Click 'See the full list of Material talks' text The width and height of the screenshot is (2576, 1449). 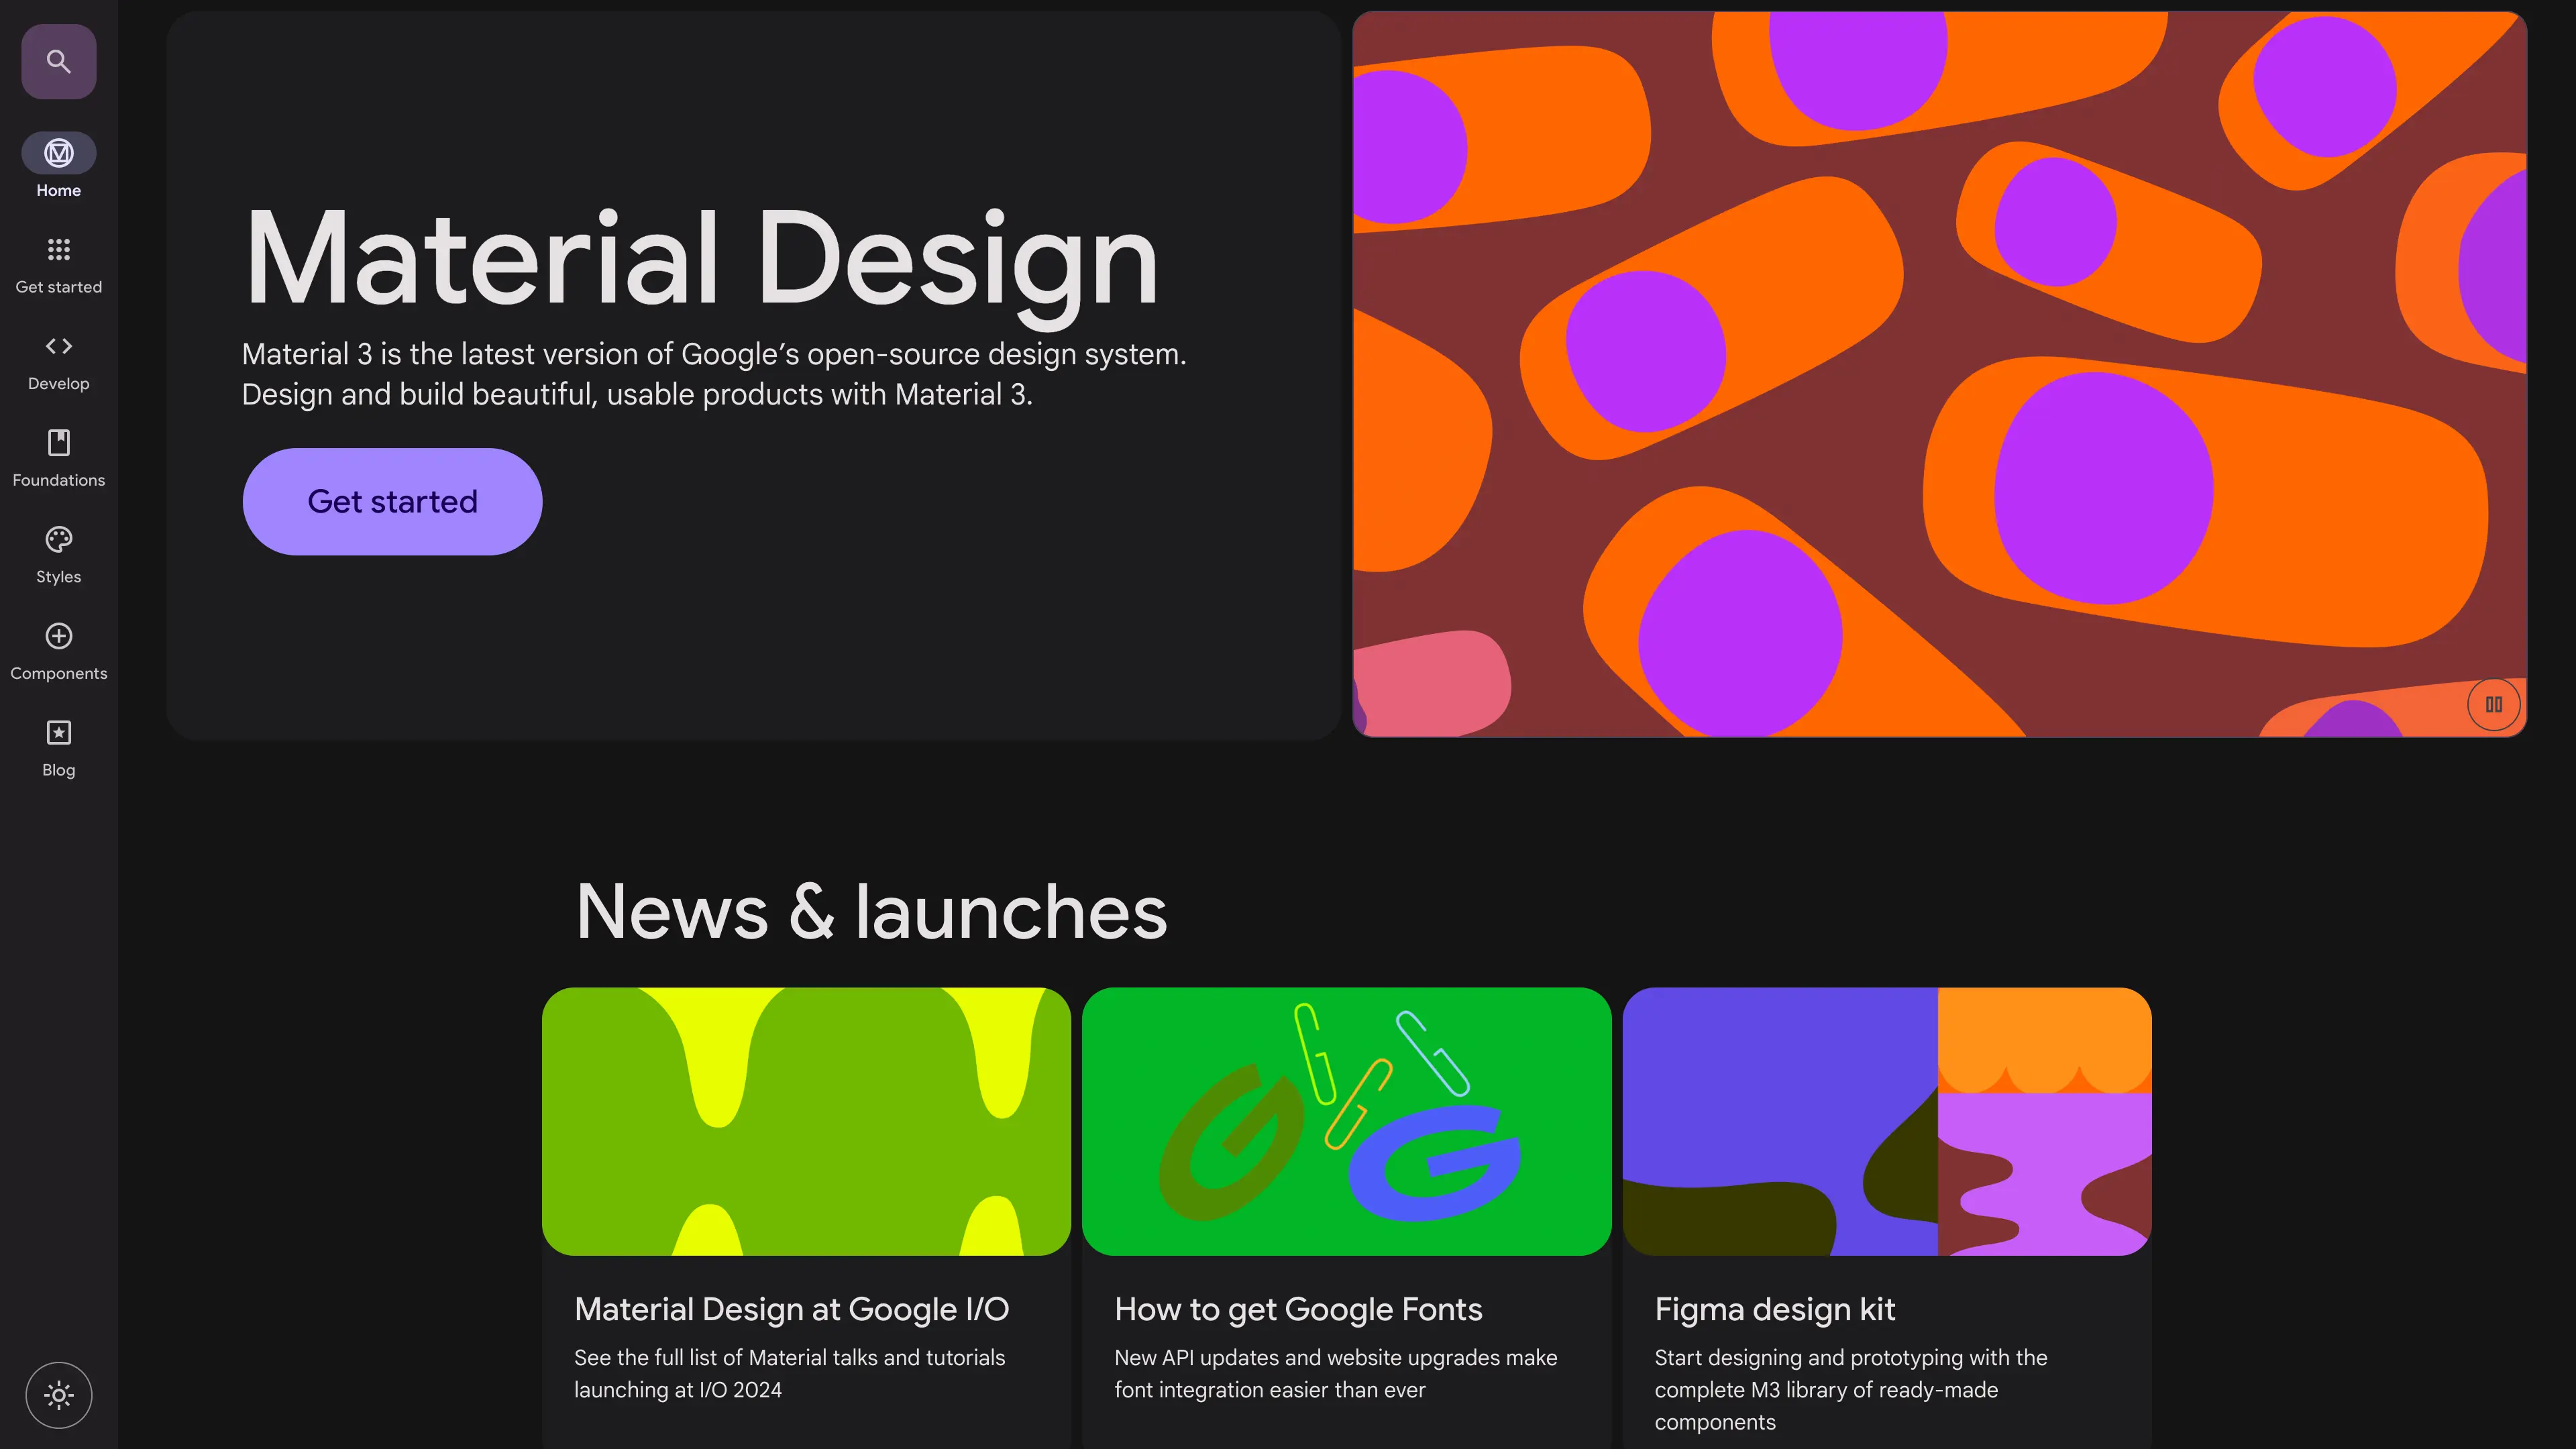point(790,1373)
